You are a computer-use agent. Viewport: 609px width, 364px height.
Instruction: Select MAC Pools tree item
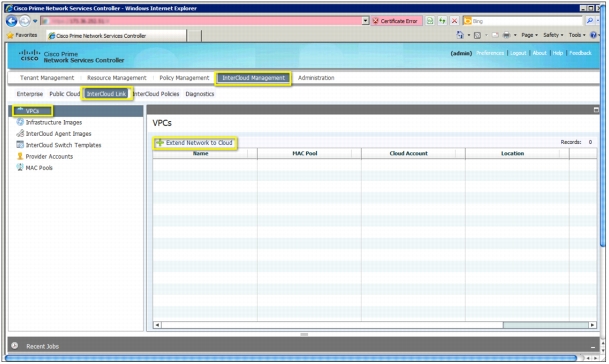pos(39,168)
